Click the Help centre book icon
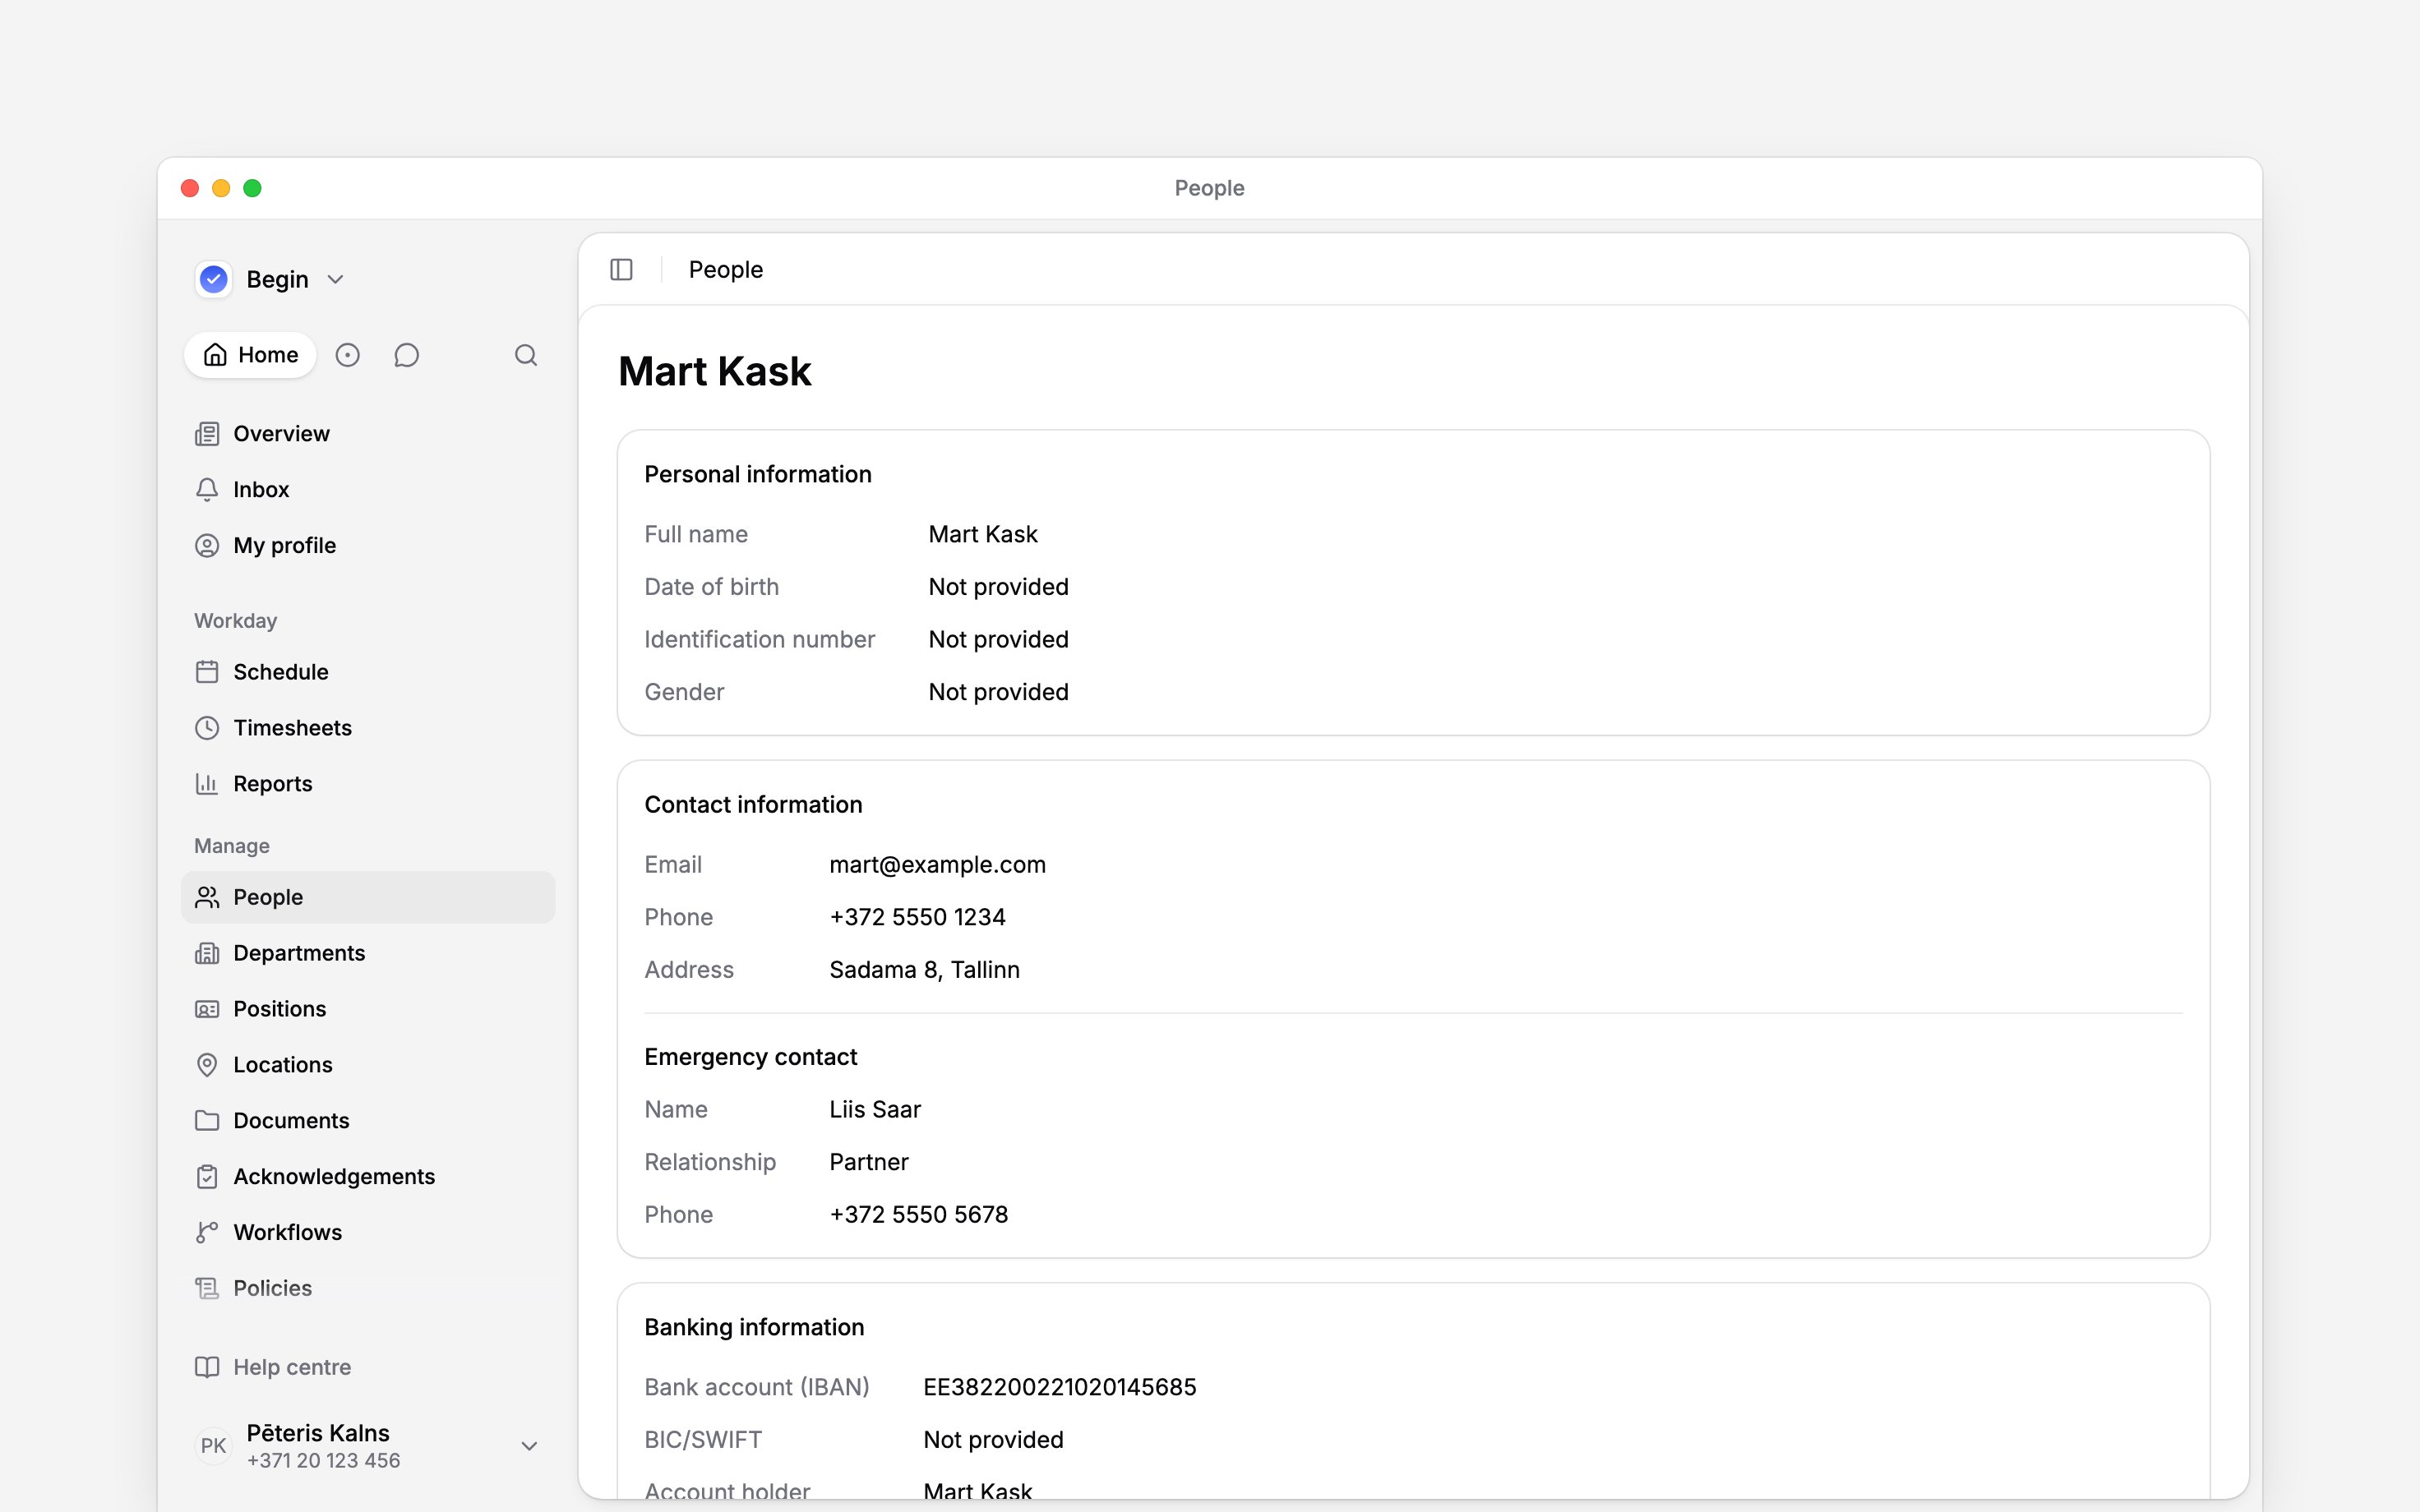Screen dimensions: 2420x1512 pyautogui.click(x=207, y=1367)
